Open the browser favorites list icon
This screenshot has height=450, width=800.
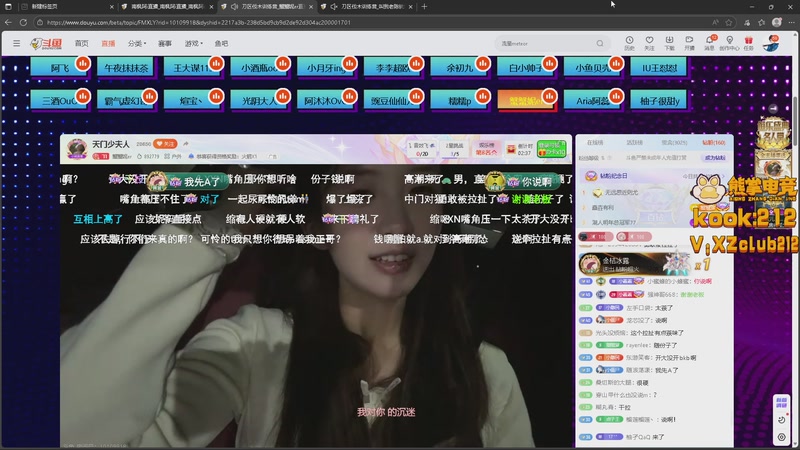tap(762, 22)
